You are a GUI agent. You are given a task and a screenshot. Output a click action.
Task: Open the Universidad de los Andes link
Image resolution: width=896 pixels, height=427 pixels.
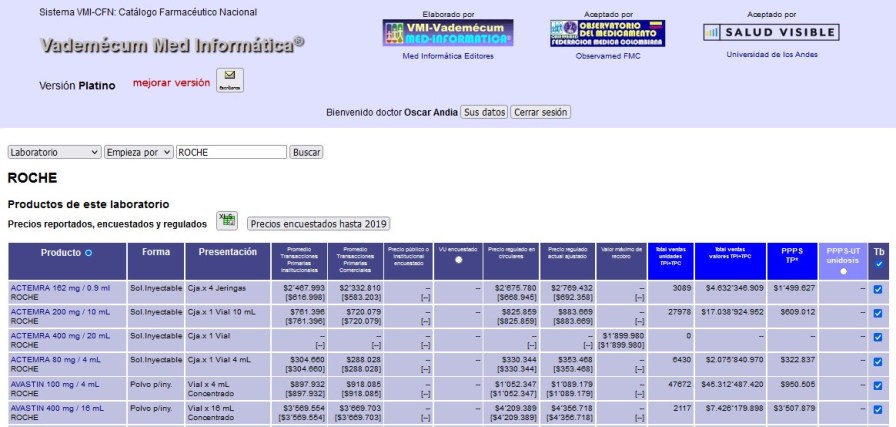[772, 54]
